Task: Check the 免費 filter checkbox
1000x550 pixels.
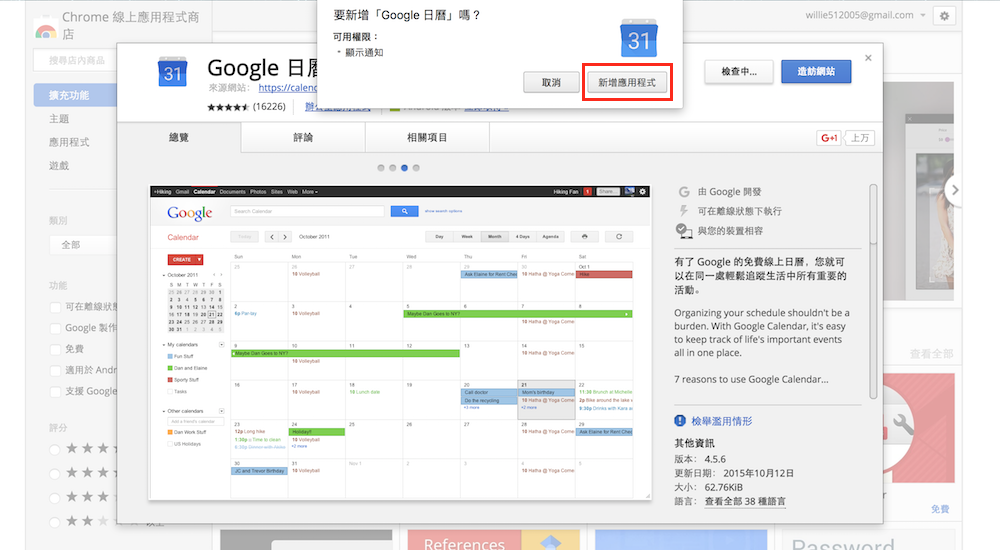Action: [56, 349]
